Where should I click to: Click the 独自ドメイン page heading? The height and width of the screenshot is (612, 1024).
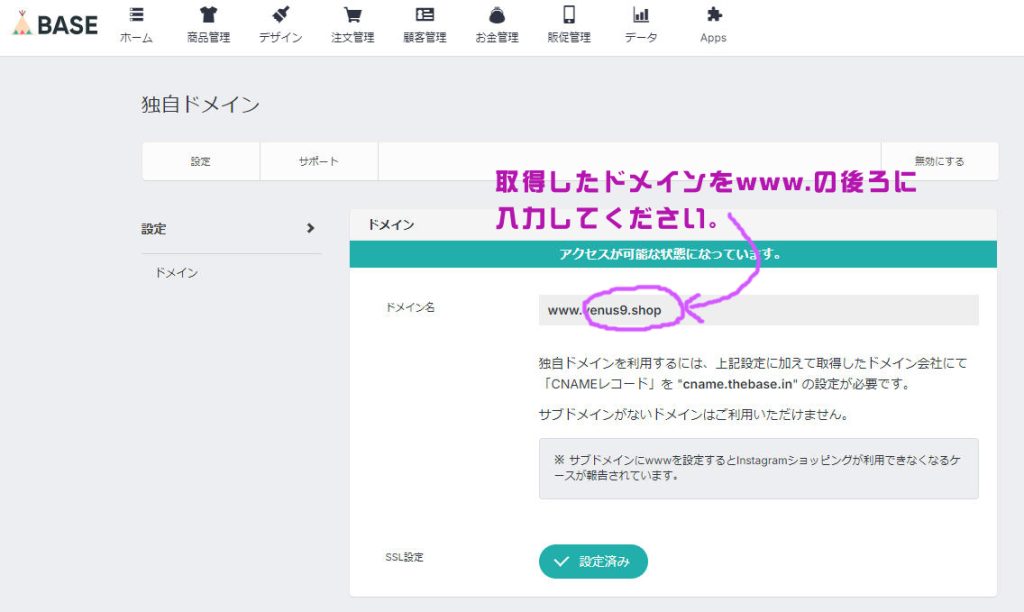(201, 104)
